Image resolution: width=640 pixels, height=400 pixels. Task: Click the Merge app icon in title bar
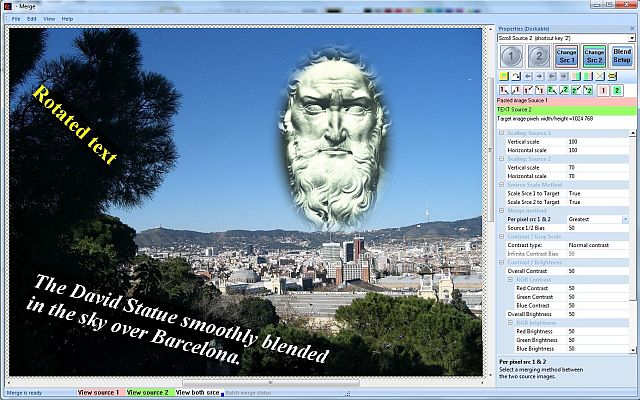[x=7, y=6]
